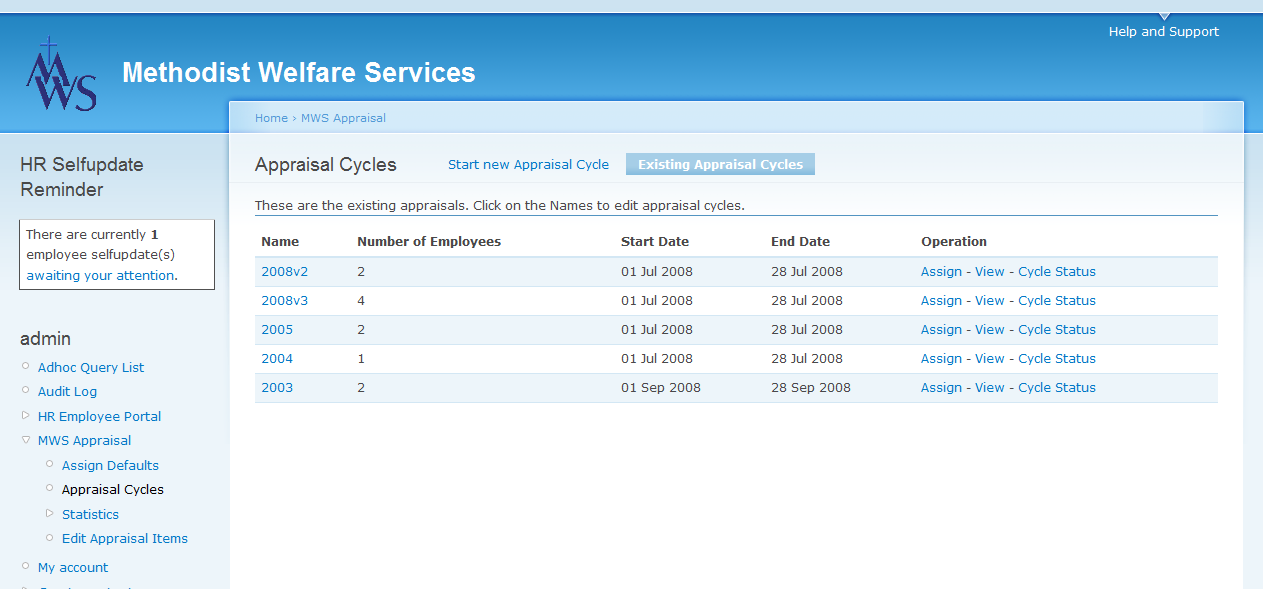Click the Operation column header
The image size is (1263, 589).
click(954, 241)
